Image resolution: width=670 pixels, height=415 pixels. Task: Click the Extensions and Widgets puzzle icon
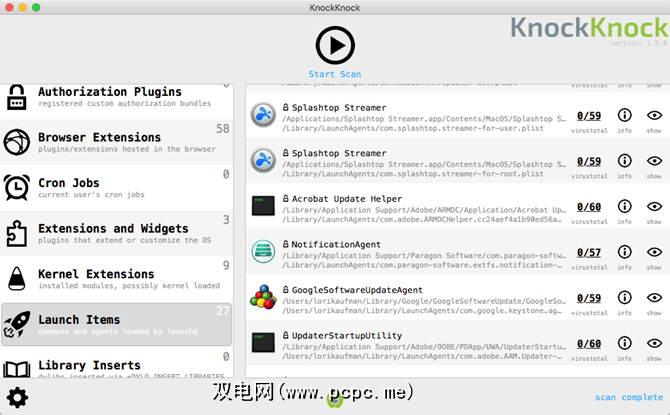coord(17,233)
